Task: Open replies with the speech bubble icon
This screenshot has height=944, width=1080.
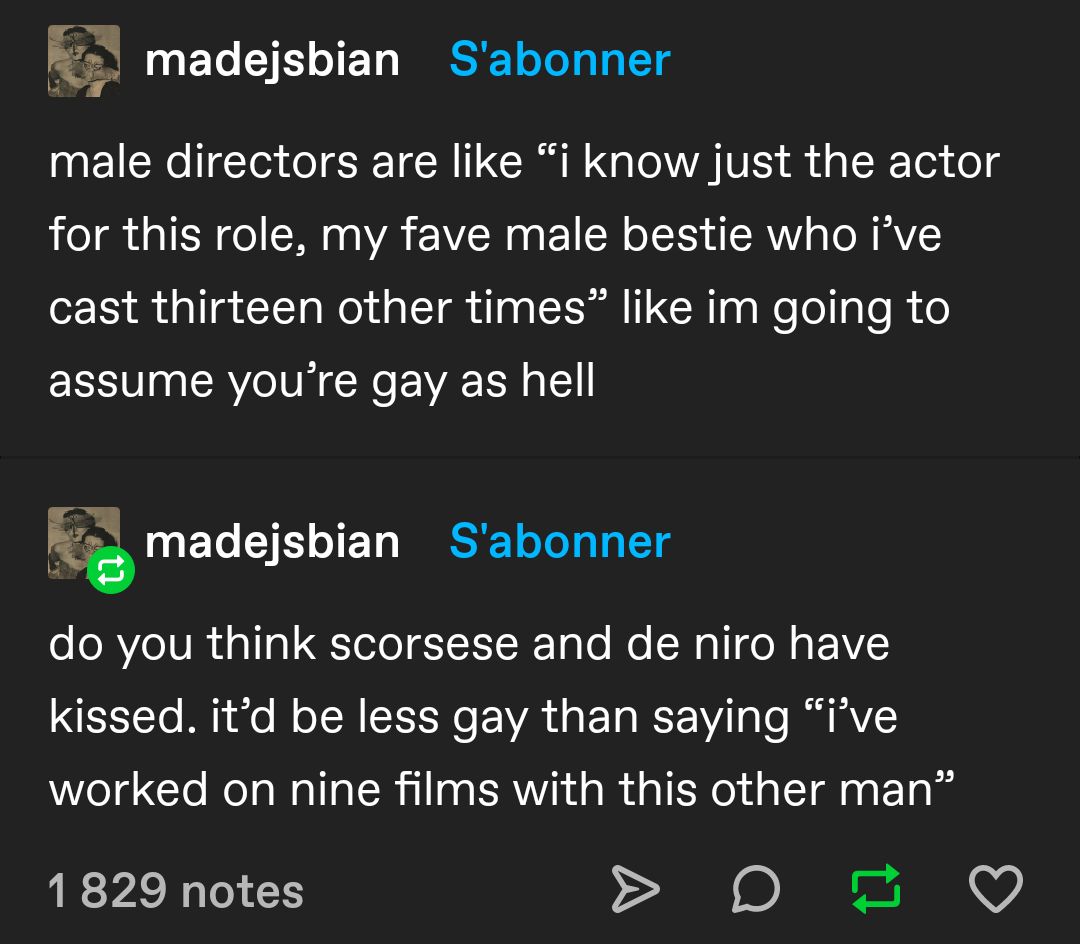Action: point(755,890)
